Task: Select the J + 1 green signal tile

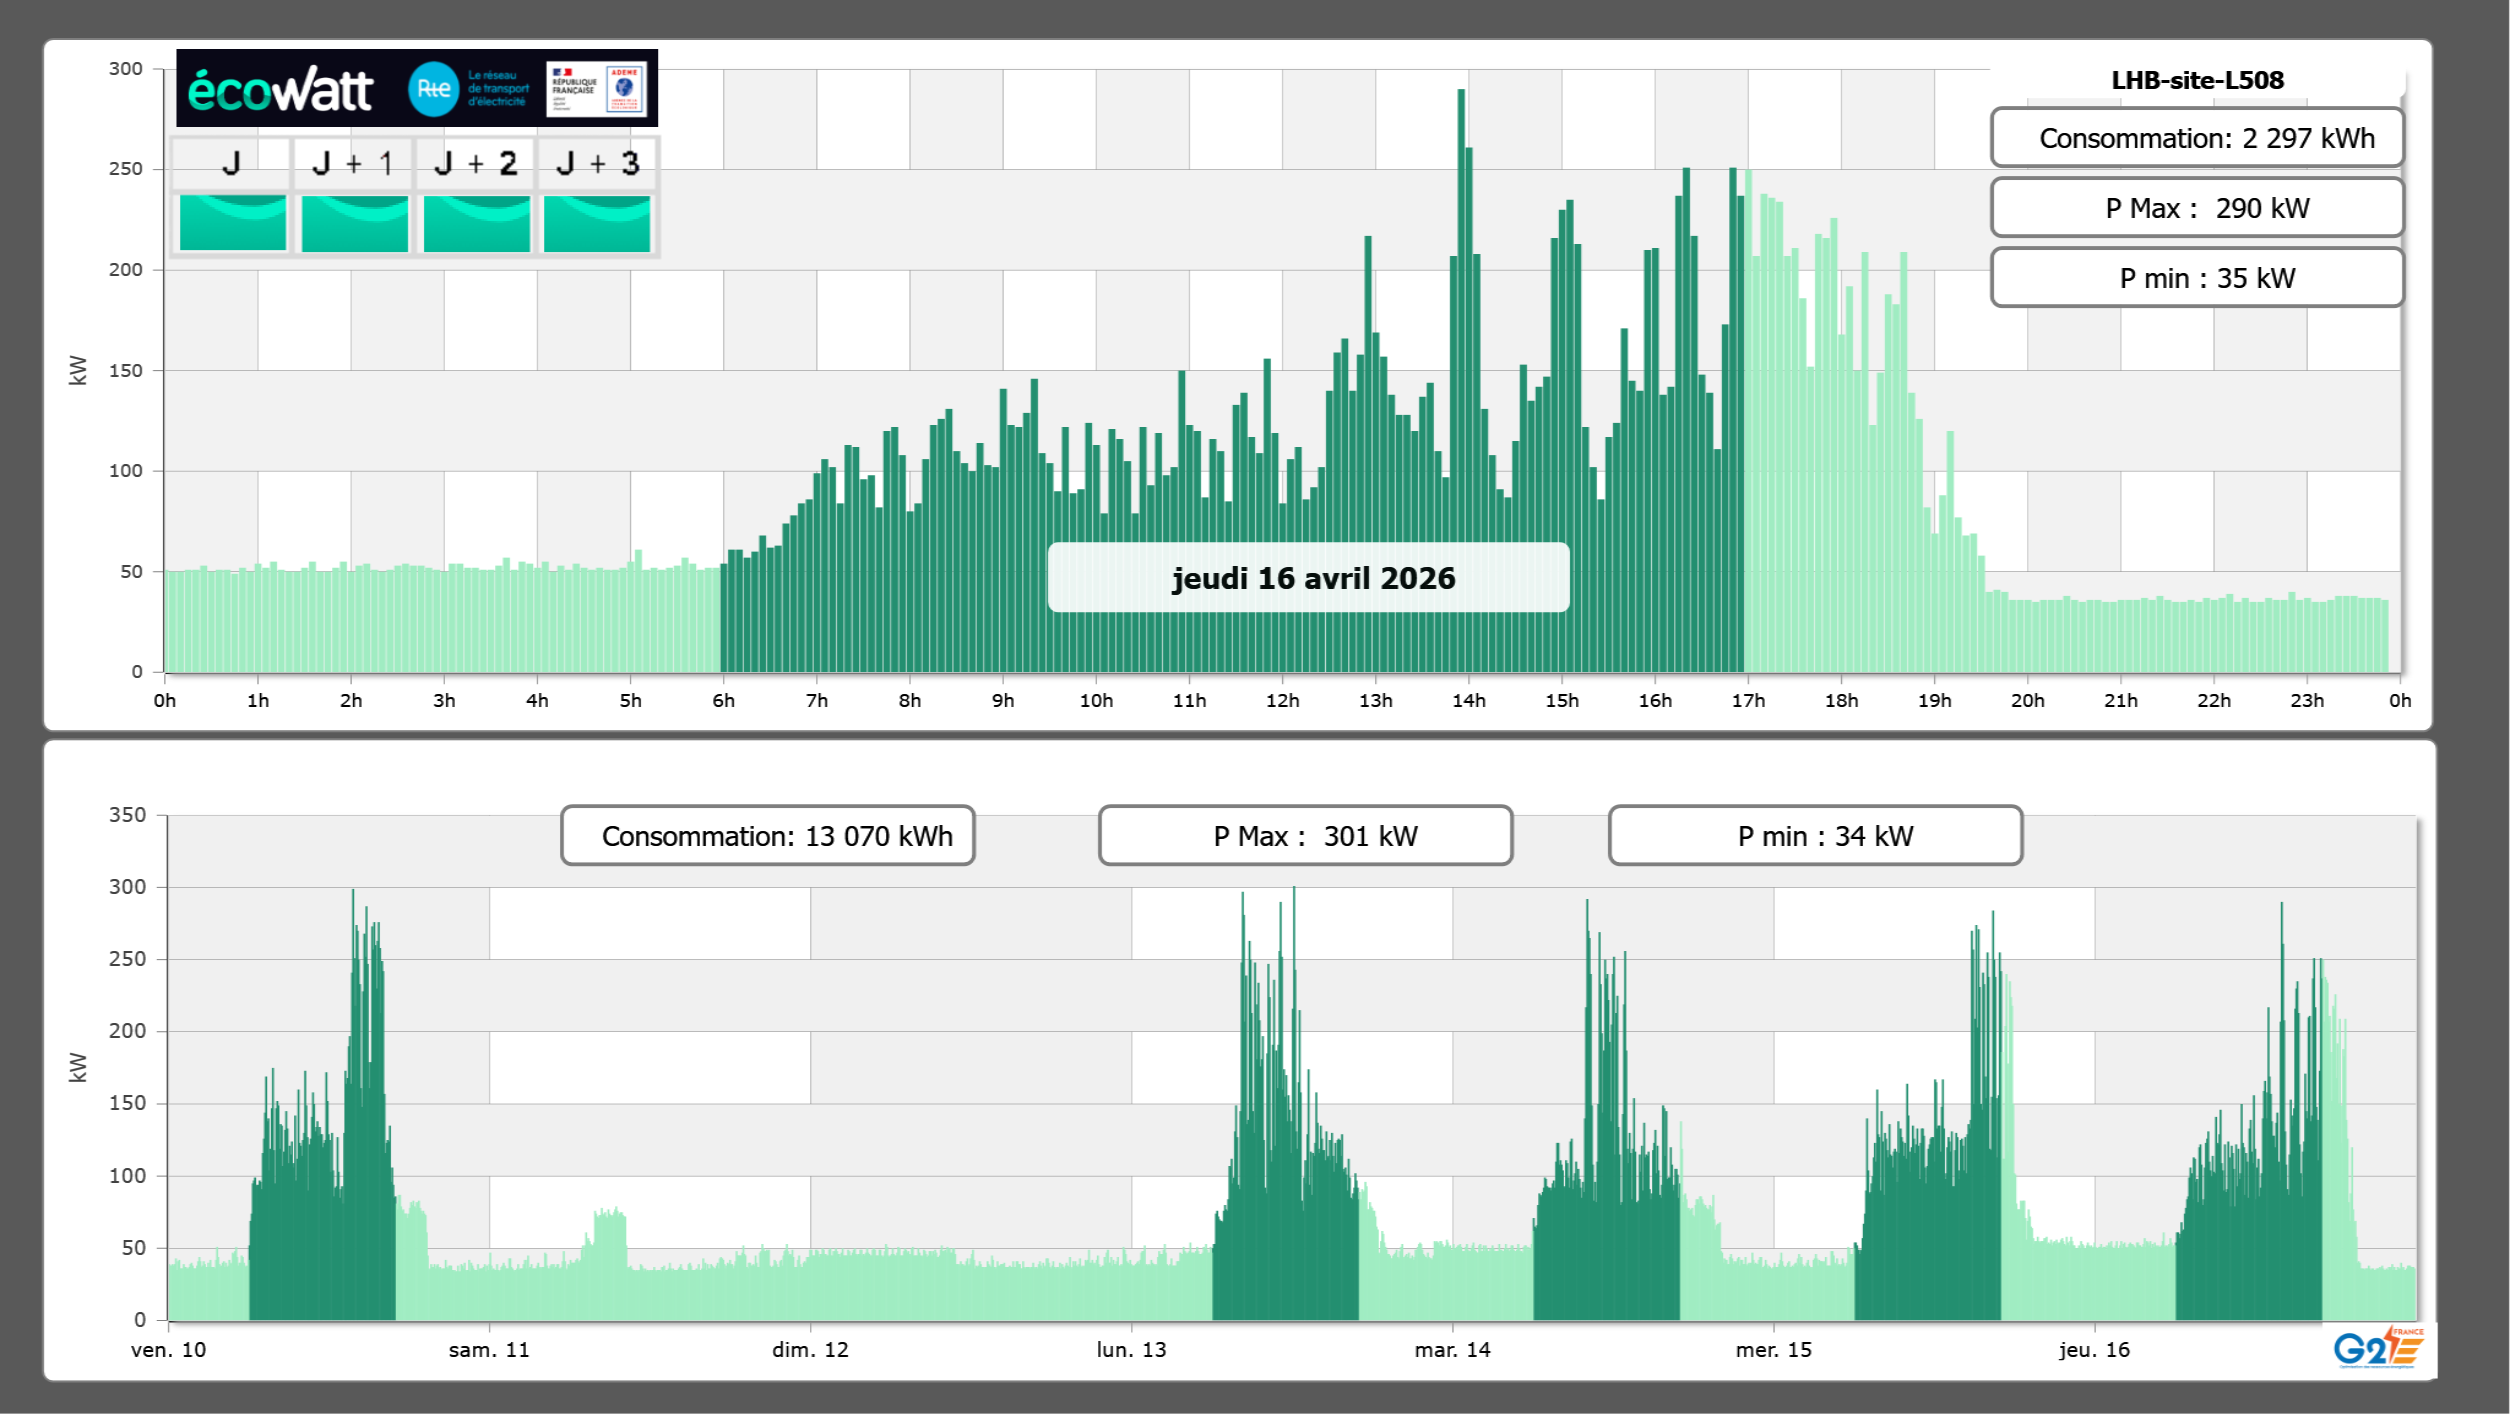Action: 354,223
